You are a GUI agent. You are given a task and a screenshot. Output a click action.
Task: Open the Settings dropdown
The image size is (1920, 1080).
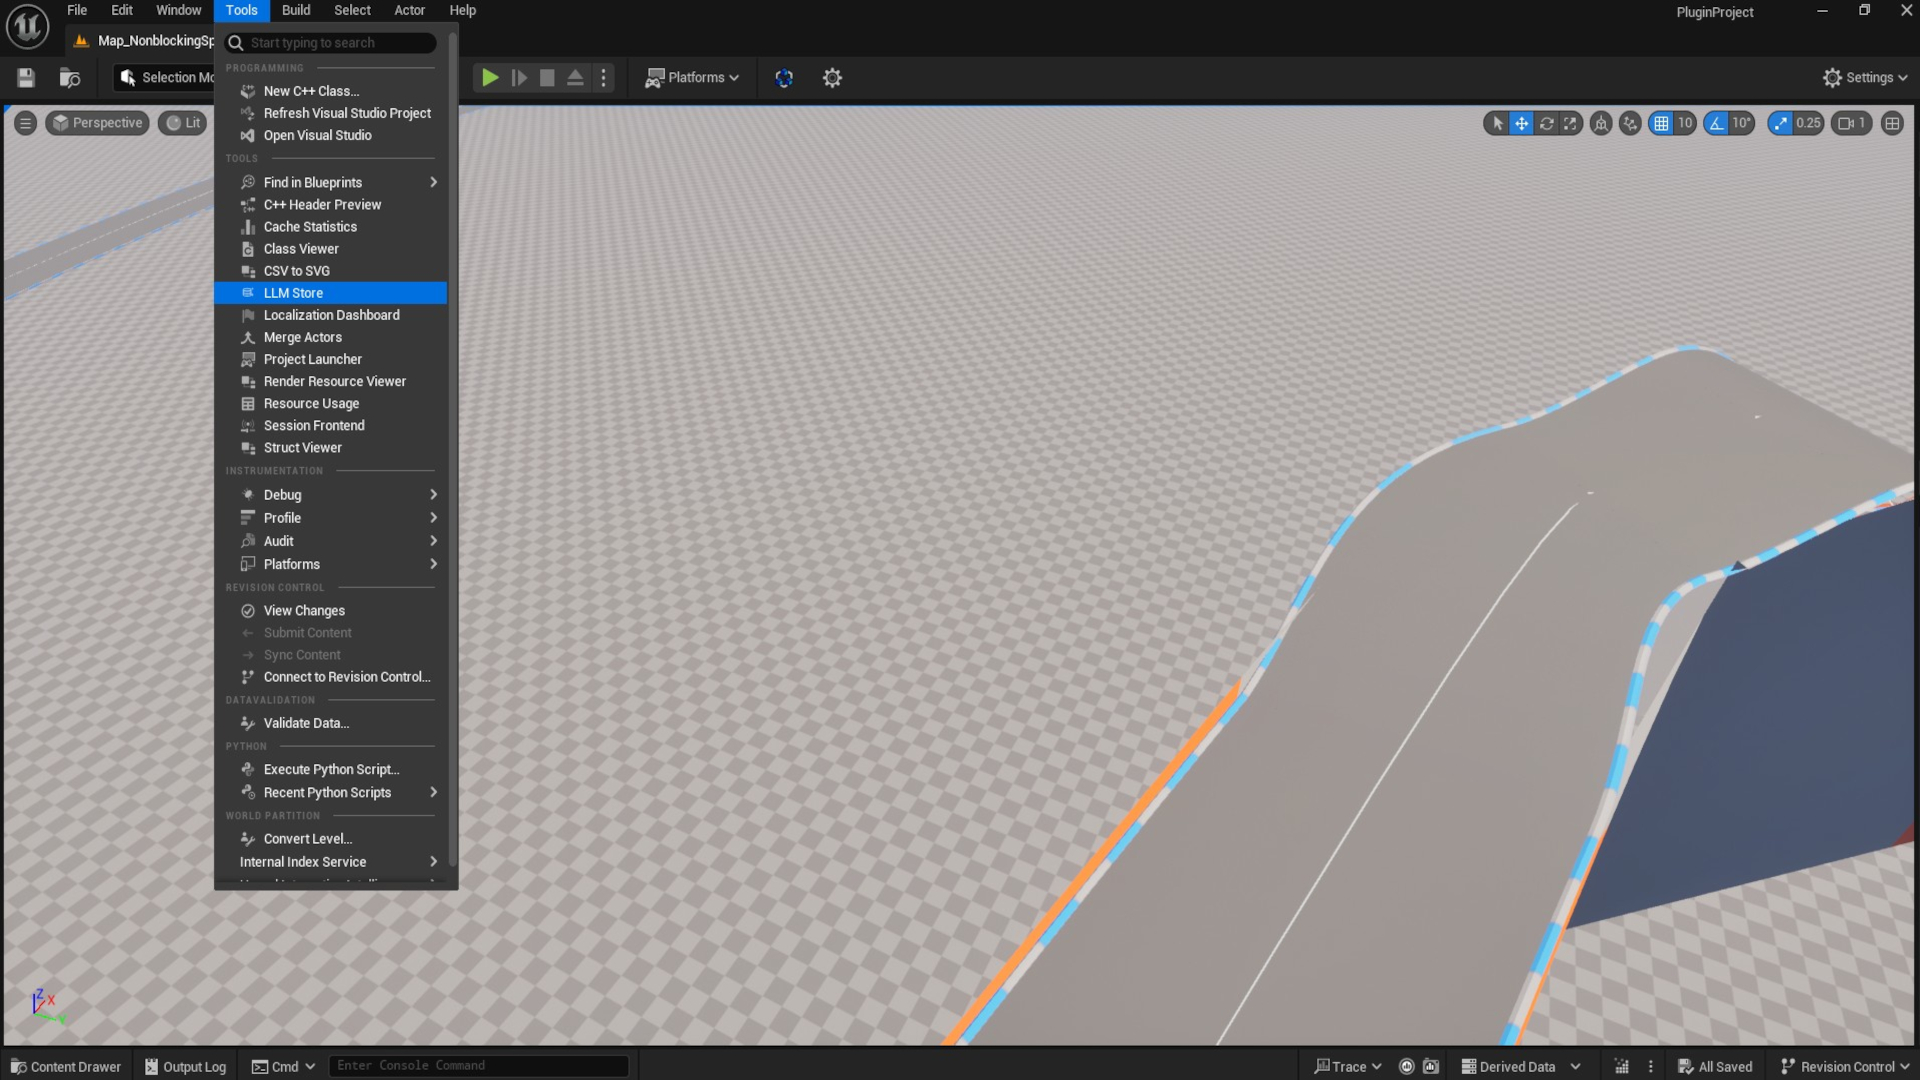1865,78
